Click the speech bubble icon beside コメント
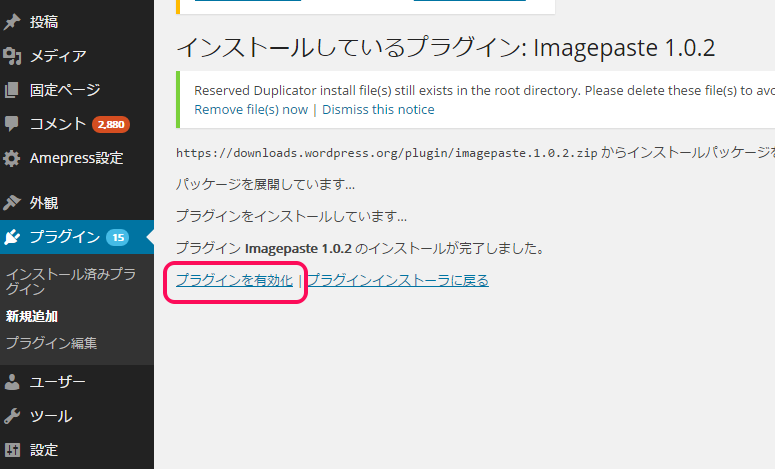 (x=12, y=124)
